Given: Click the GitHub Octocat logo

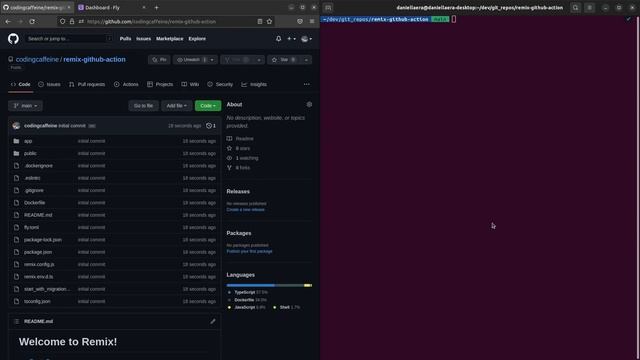Looking at the screenshot, I should tap(13, 39).
